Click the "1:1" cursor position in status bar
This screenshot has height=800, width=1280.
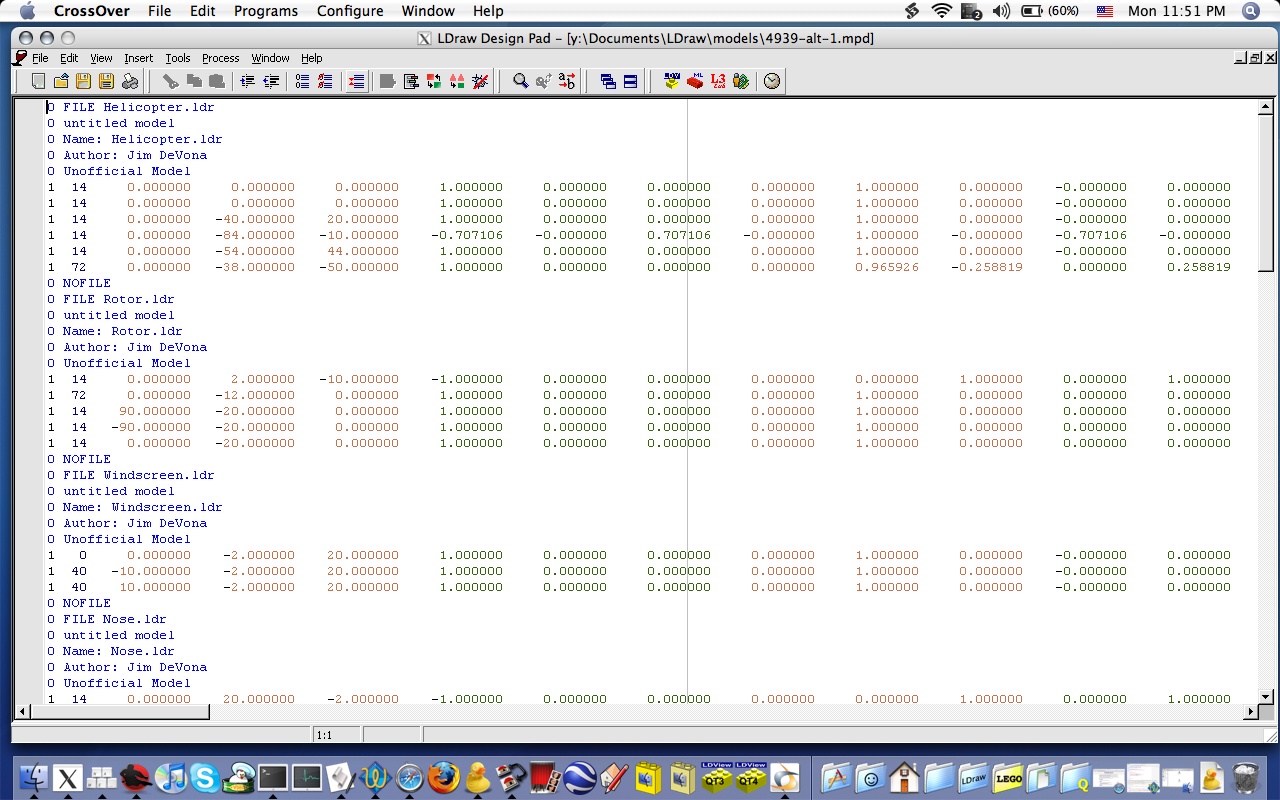(x=324, y=735)
